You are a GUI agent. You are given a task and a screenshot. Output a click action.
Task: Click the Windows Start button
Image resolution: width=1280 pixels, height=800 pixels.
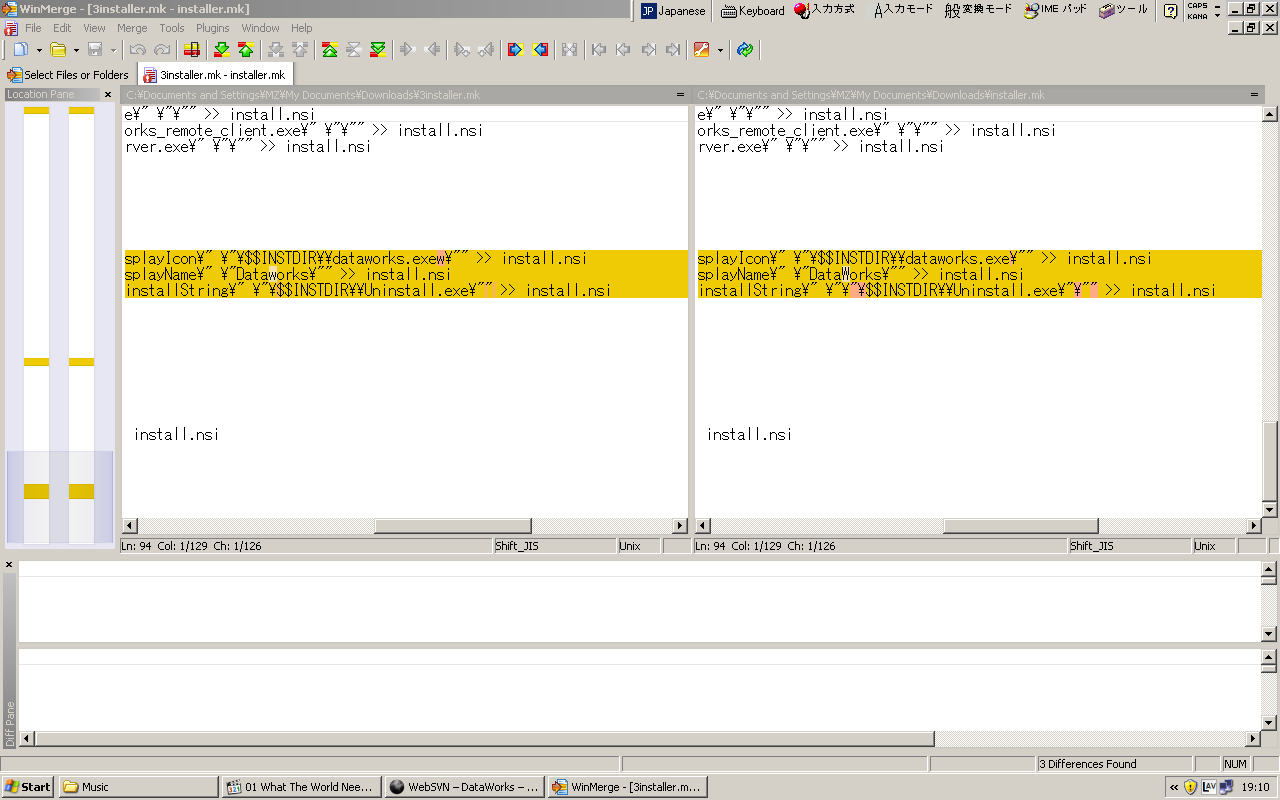28,787
